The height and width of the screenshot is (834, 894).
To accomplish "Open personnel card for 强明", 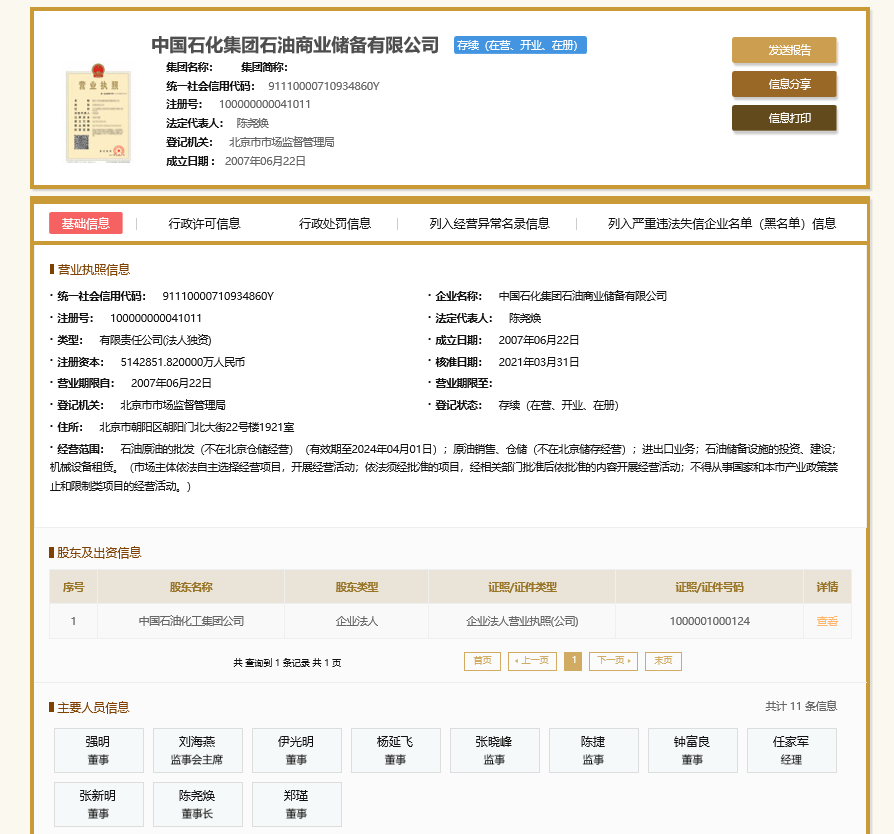I will (99, 750).
